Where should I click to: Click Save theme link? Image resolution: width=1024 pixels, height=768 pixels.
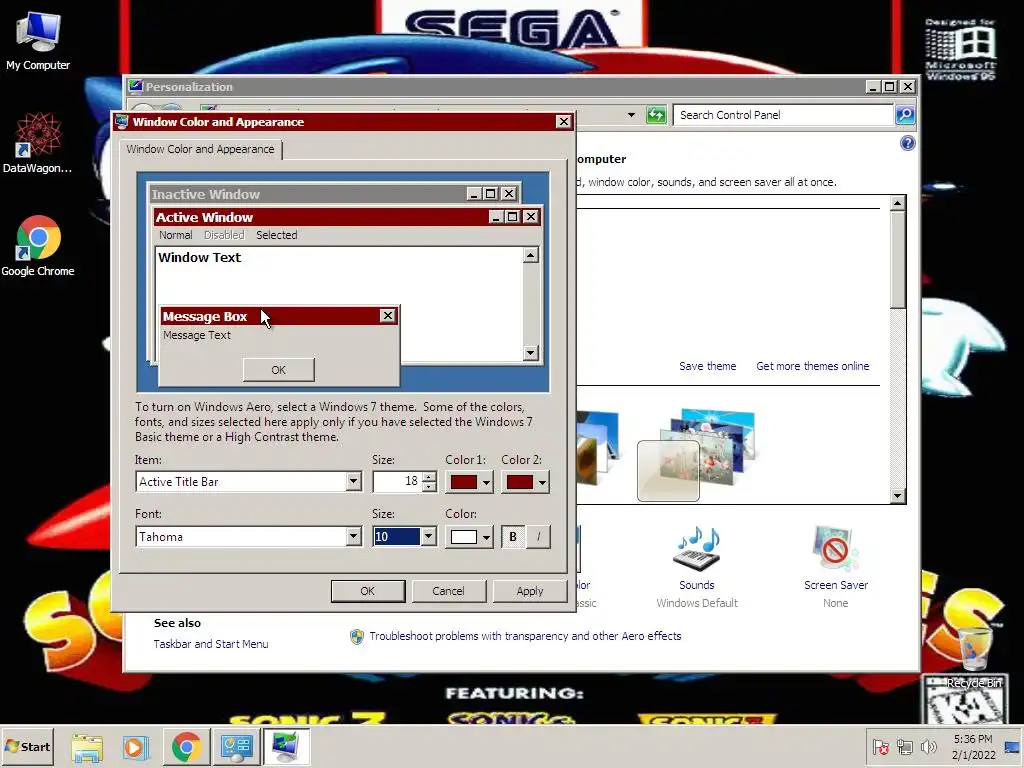point(707,366)
